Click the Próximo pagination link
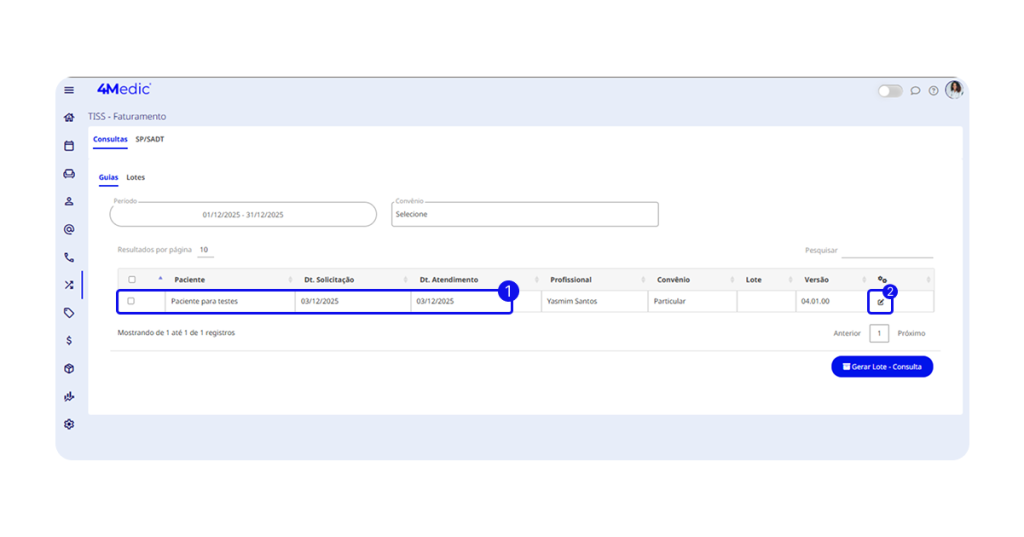Image resolution: width=1024 pixels, height=537 pixels. (x=910, y=333)
